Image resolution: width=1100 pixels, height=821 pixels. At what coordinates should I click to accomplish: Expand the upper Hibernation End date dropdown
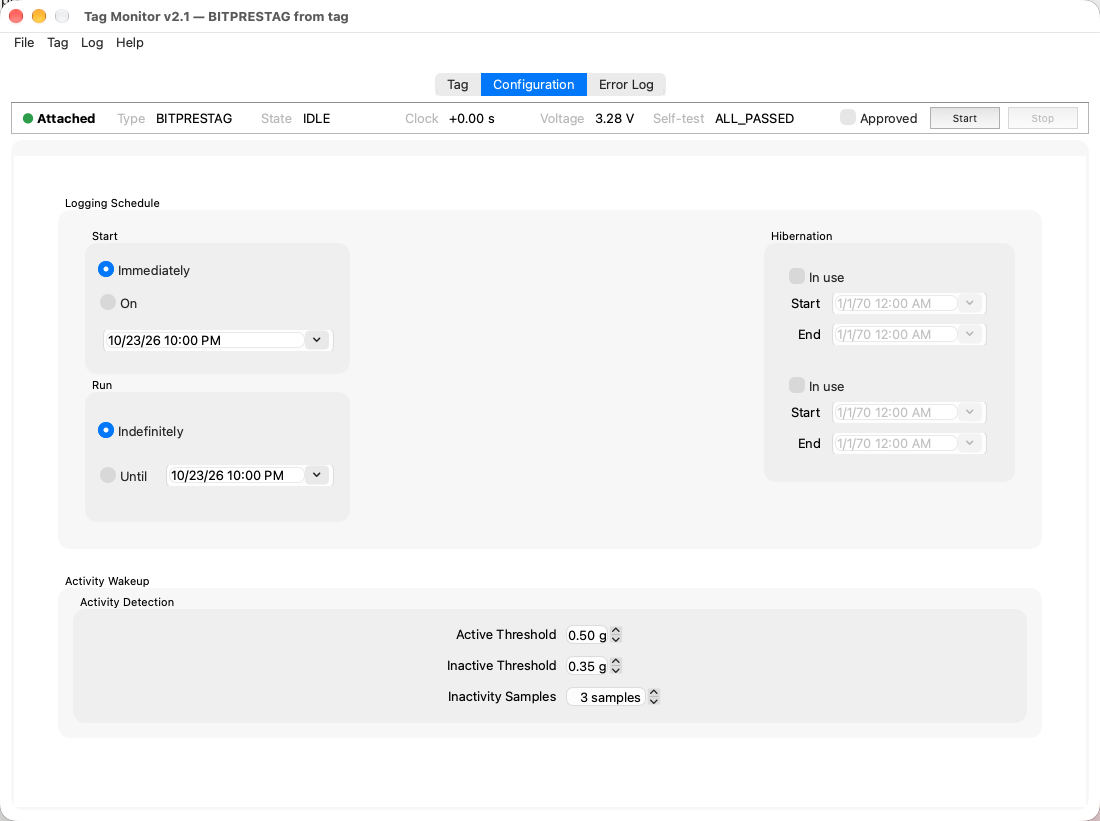click(x=970, y=334)
